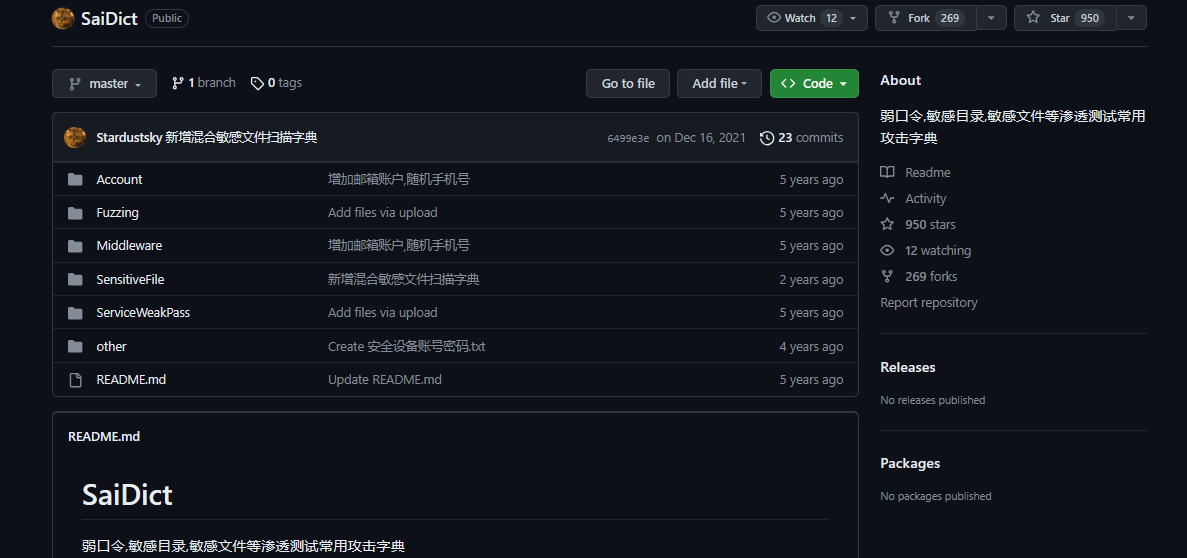
Task: Click the Middleware folder icon
Action: 75,246
